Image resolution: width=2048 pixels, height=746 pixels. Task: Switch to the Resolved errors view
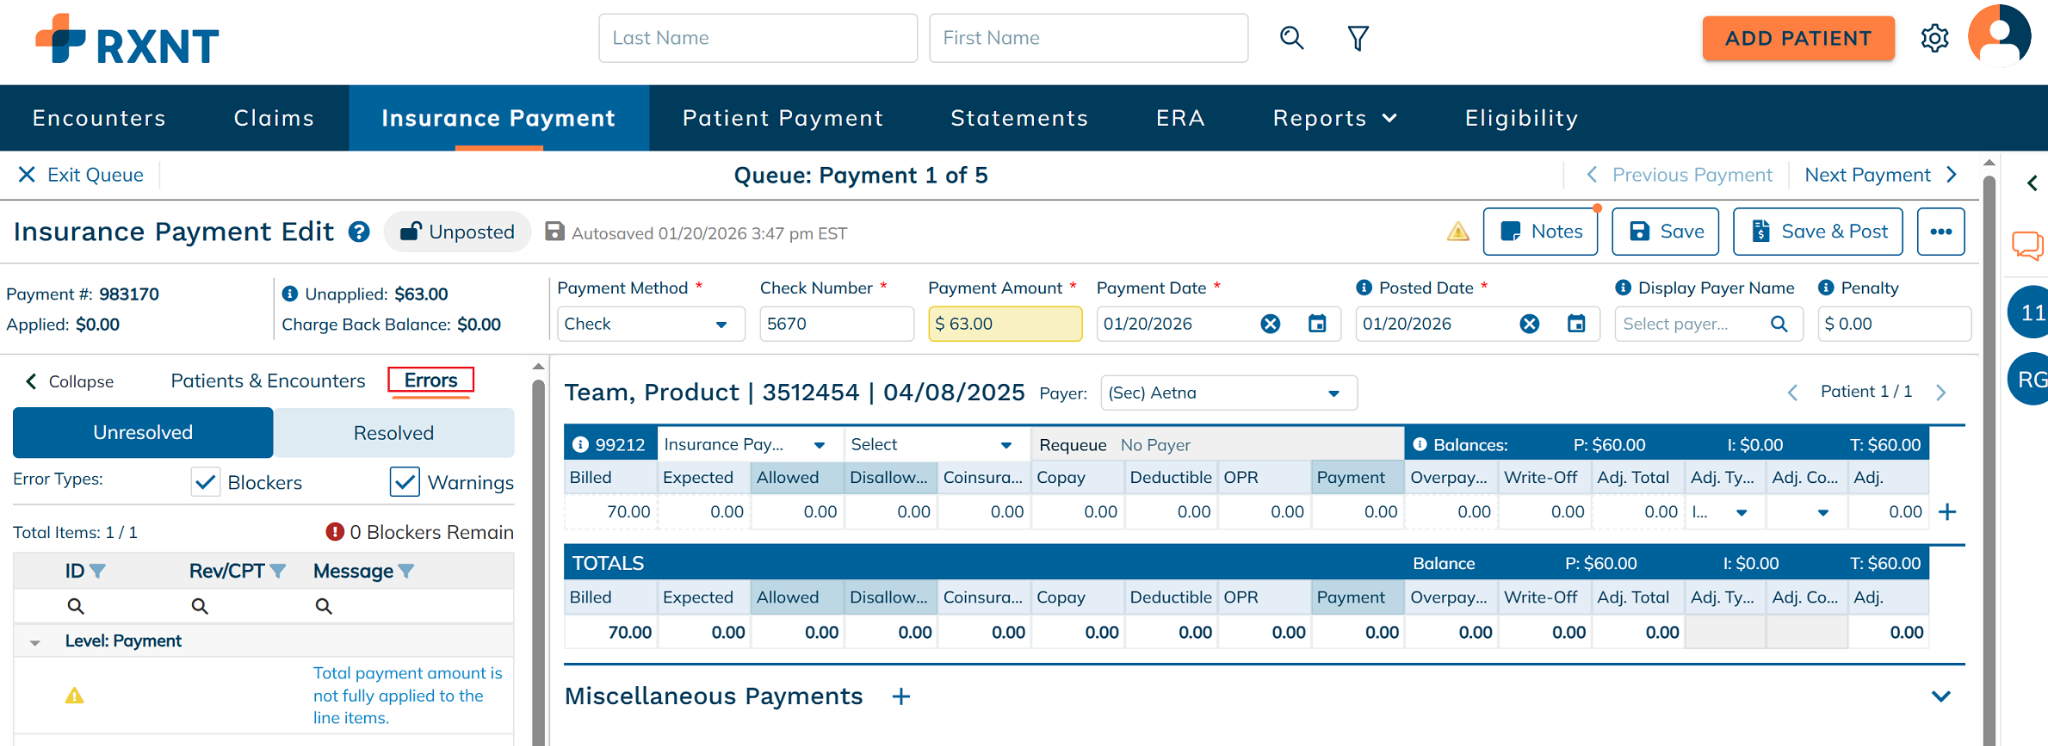tap(393, 433)
